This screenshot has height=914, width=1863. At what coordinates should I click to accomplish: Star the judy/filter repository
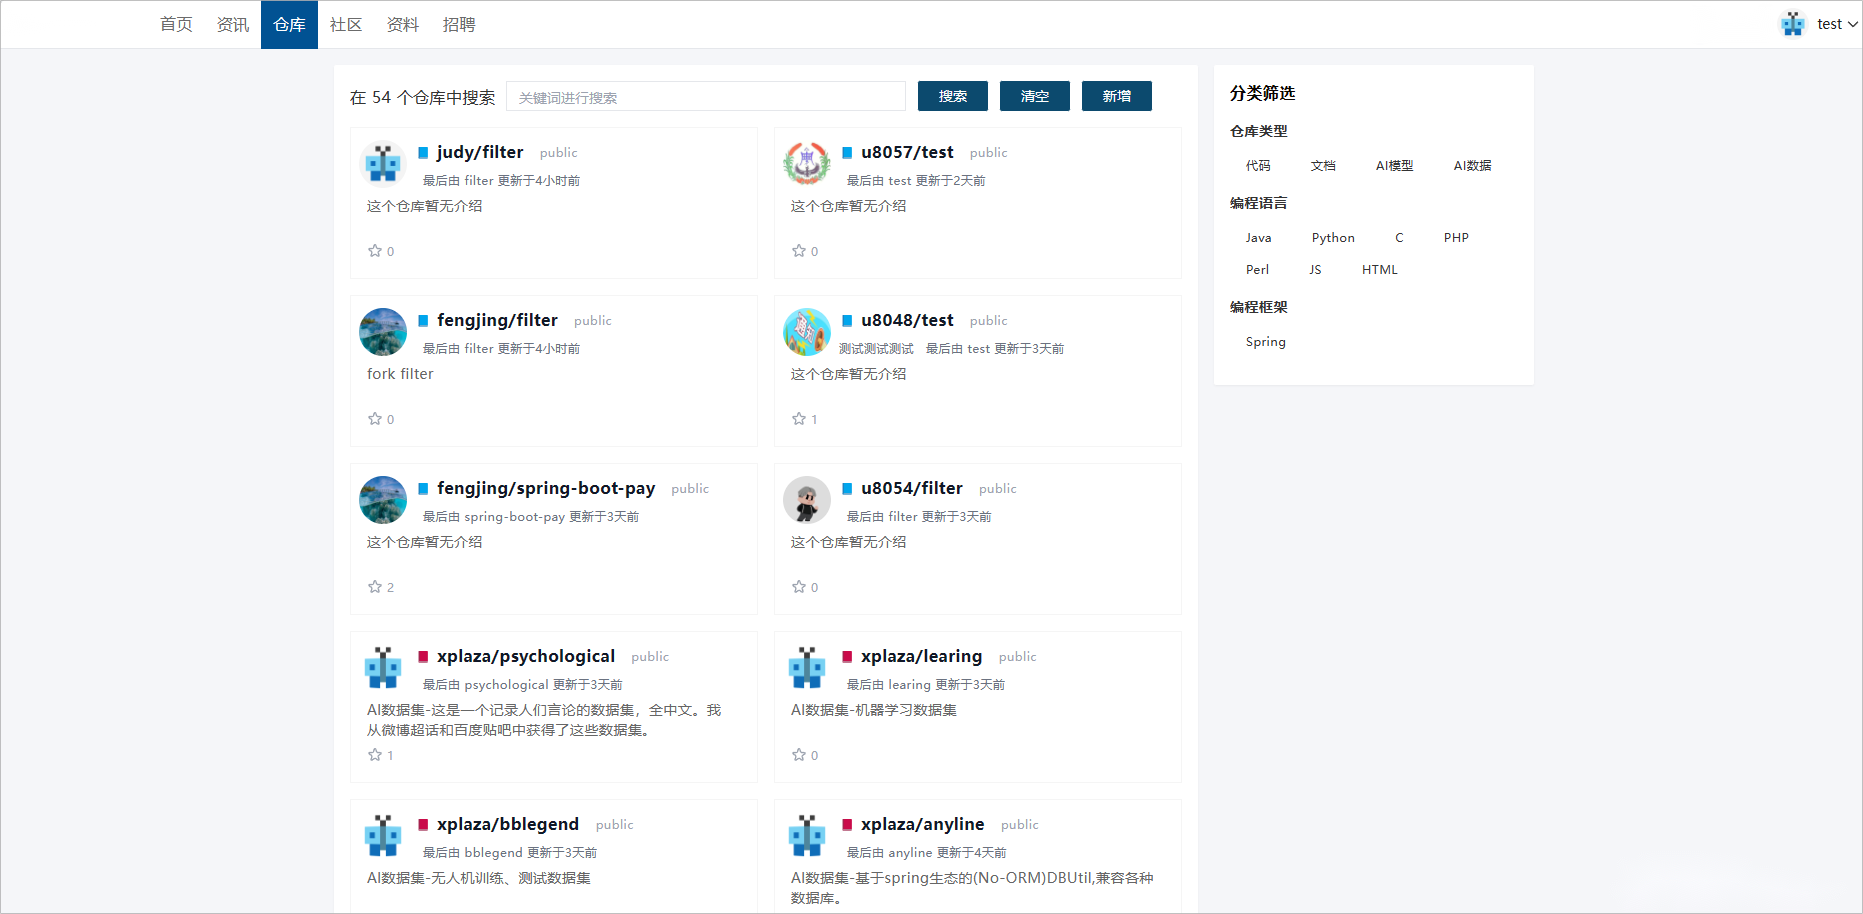[375, 251]
